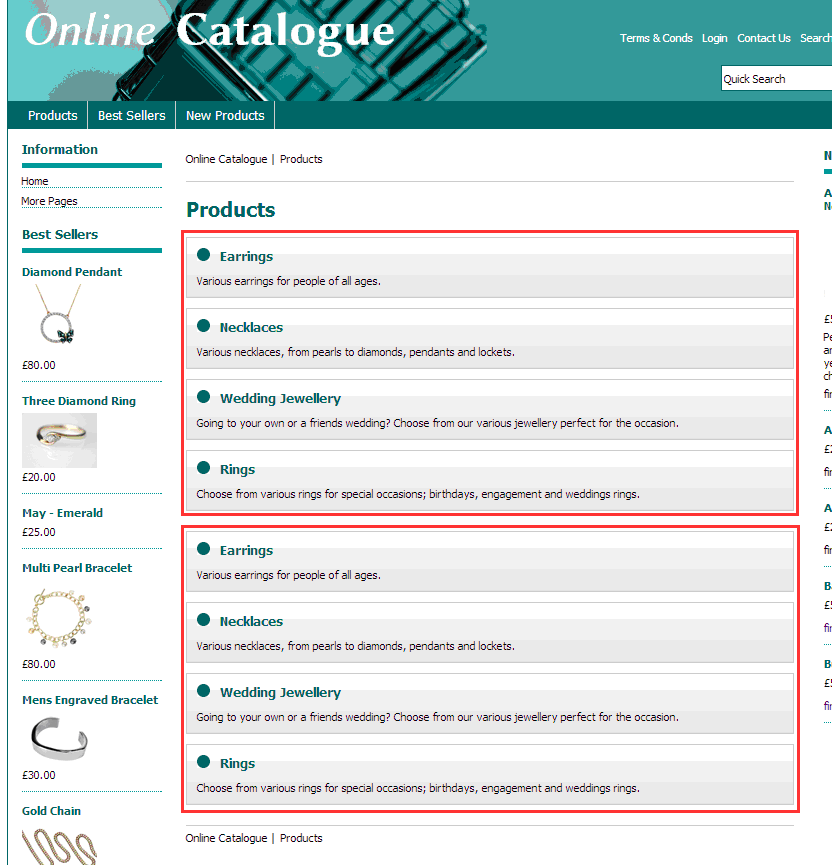Screen dimensions: 832x865
Task: Open the Contact Us page
Action: coord(763,38)
